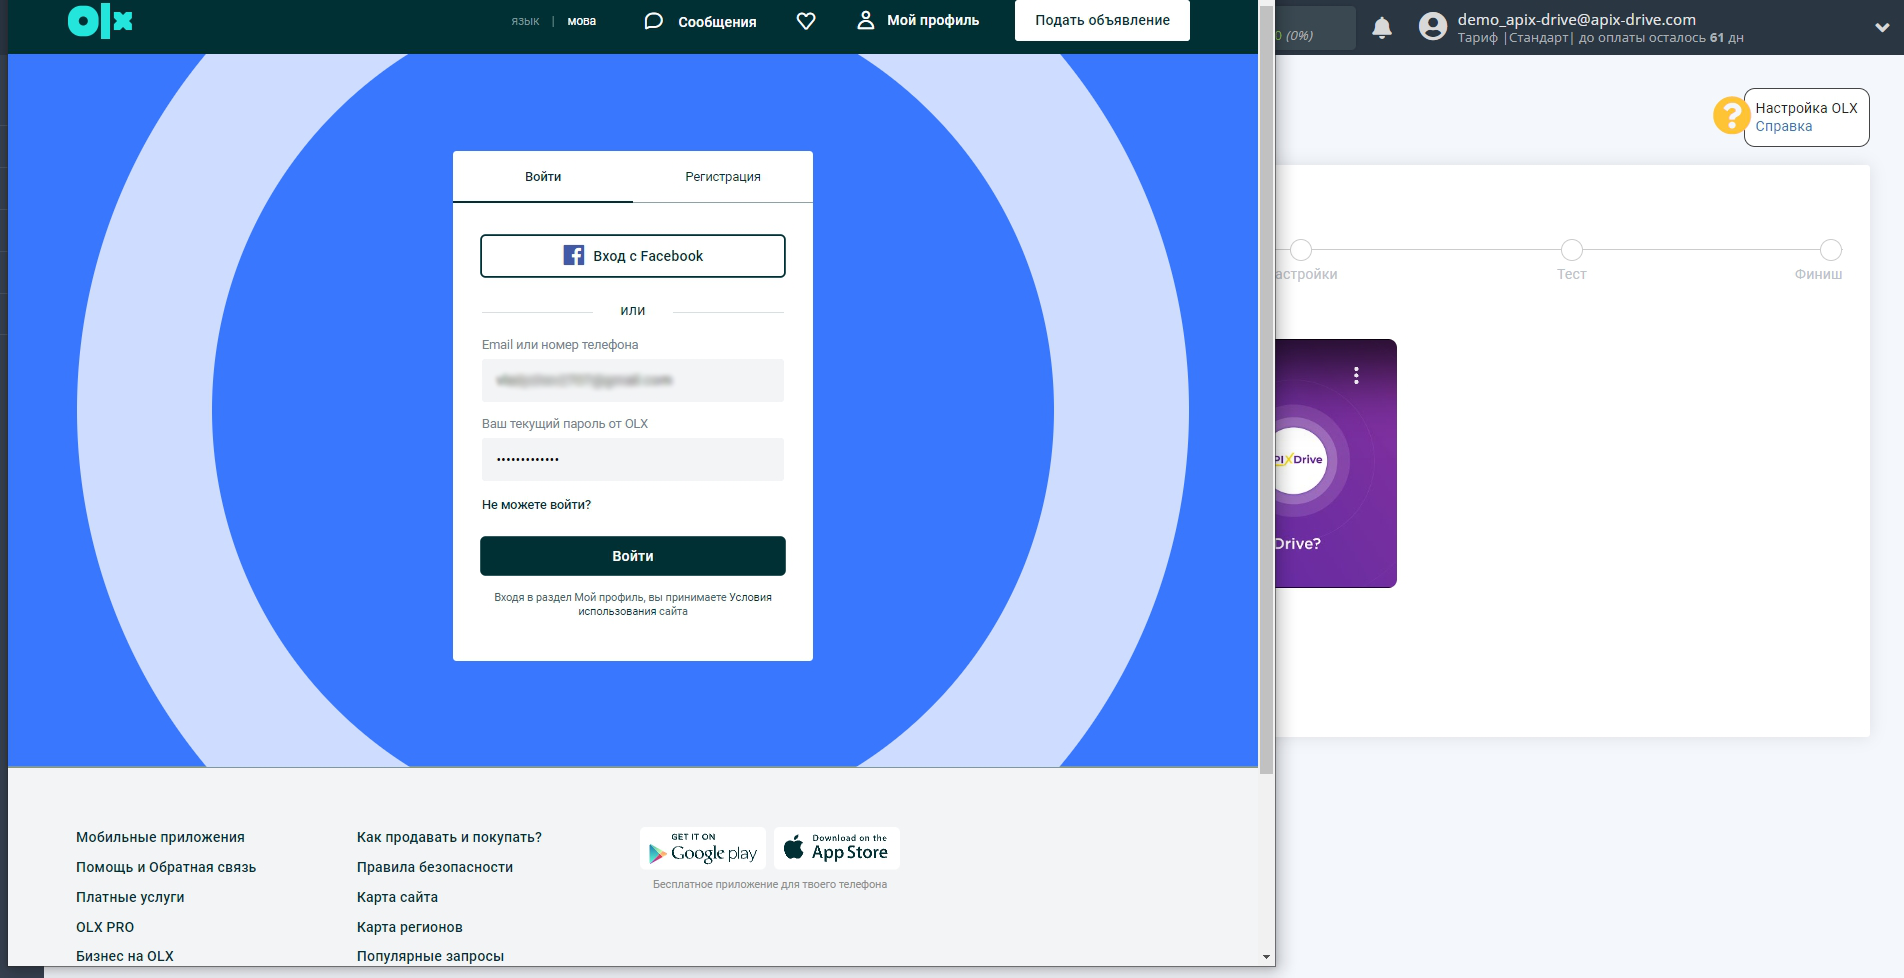
Task: Switch to the Регистрация tab
Action: coord(723,177)
